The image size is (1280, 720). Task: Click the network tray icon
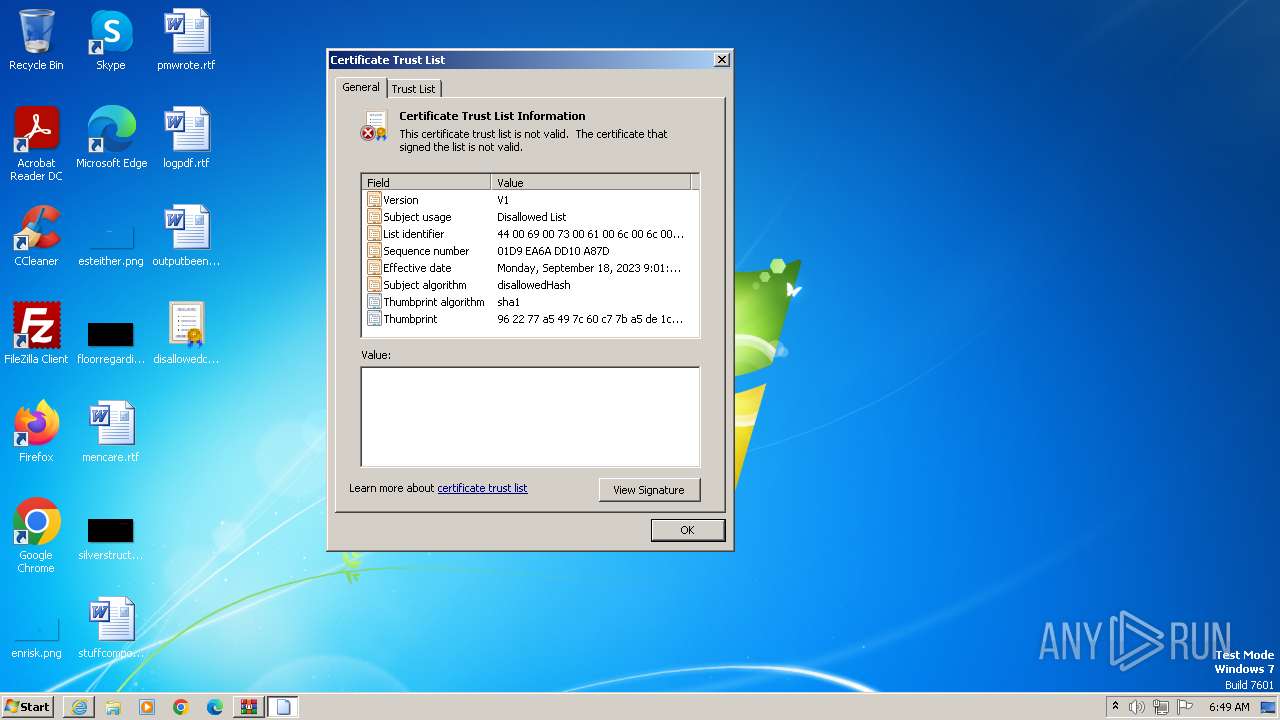[1161, 707]
